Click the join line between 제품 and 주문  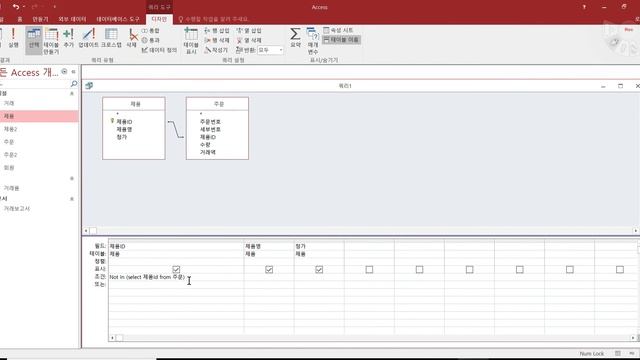(176, 129)
